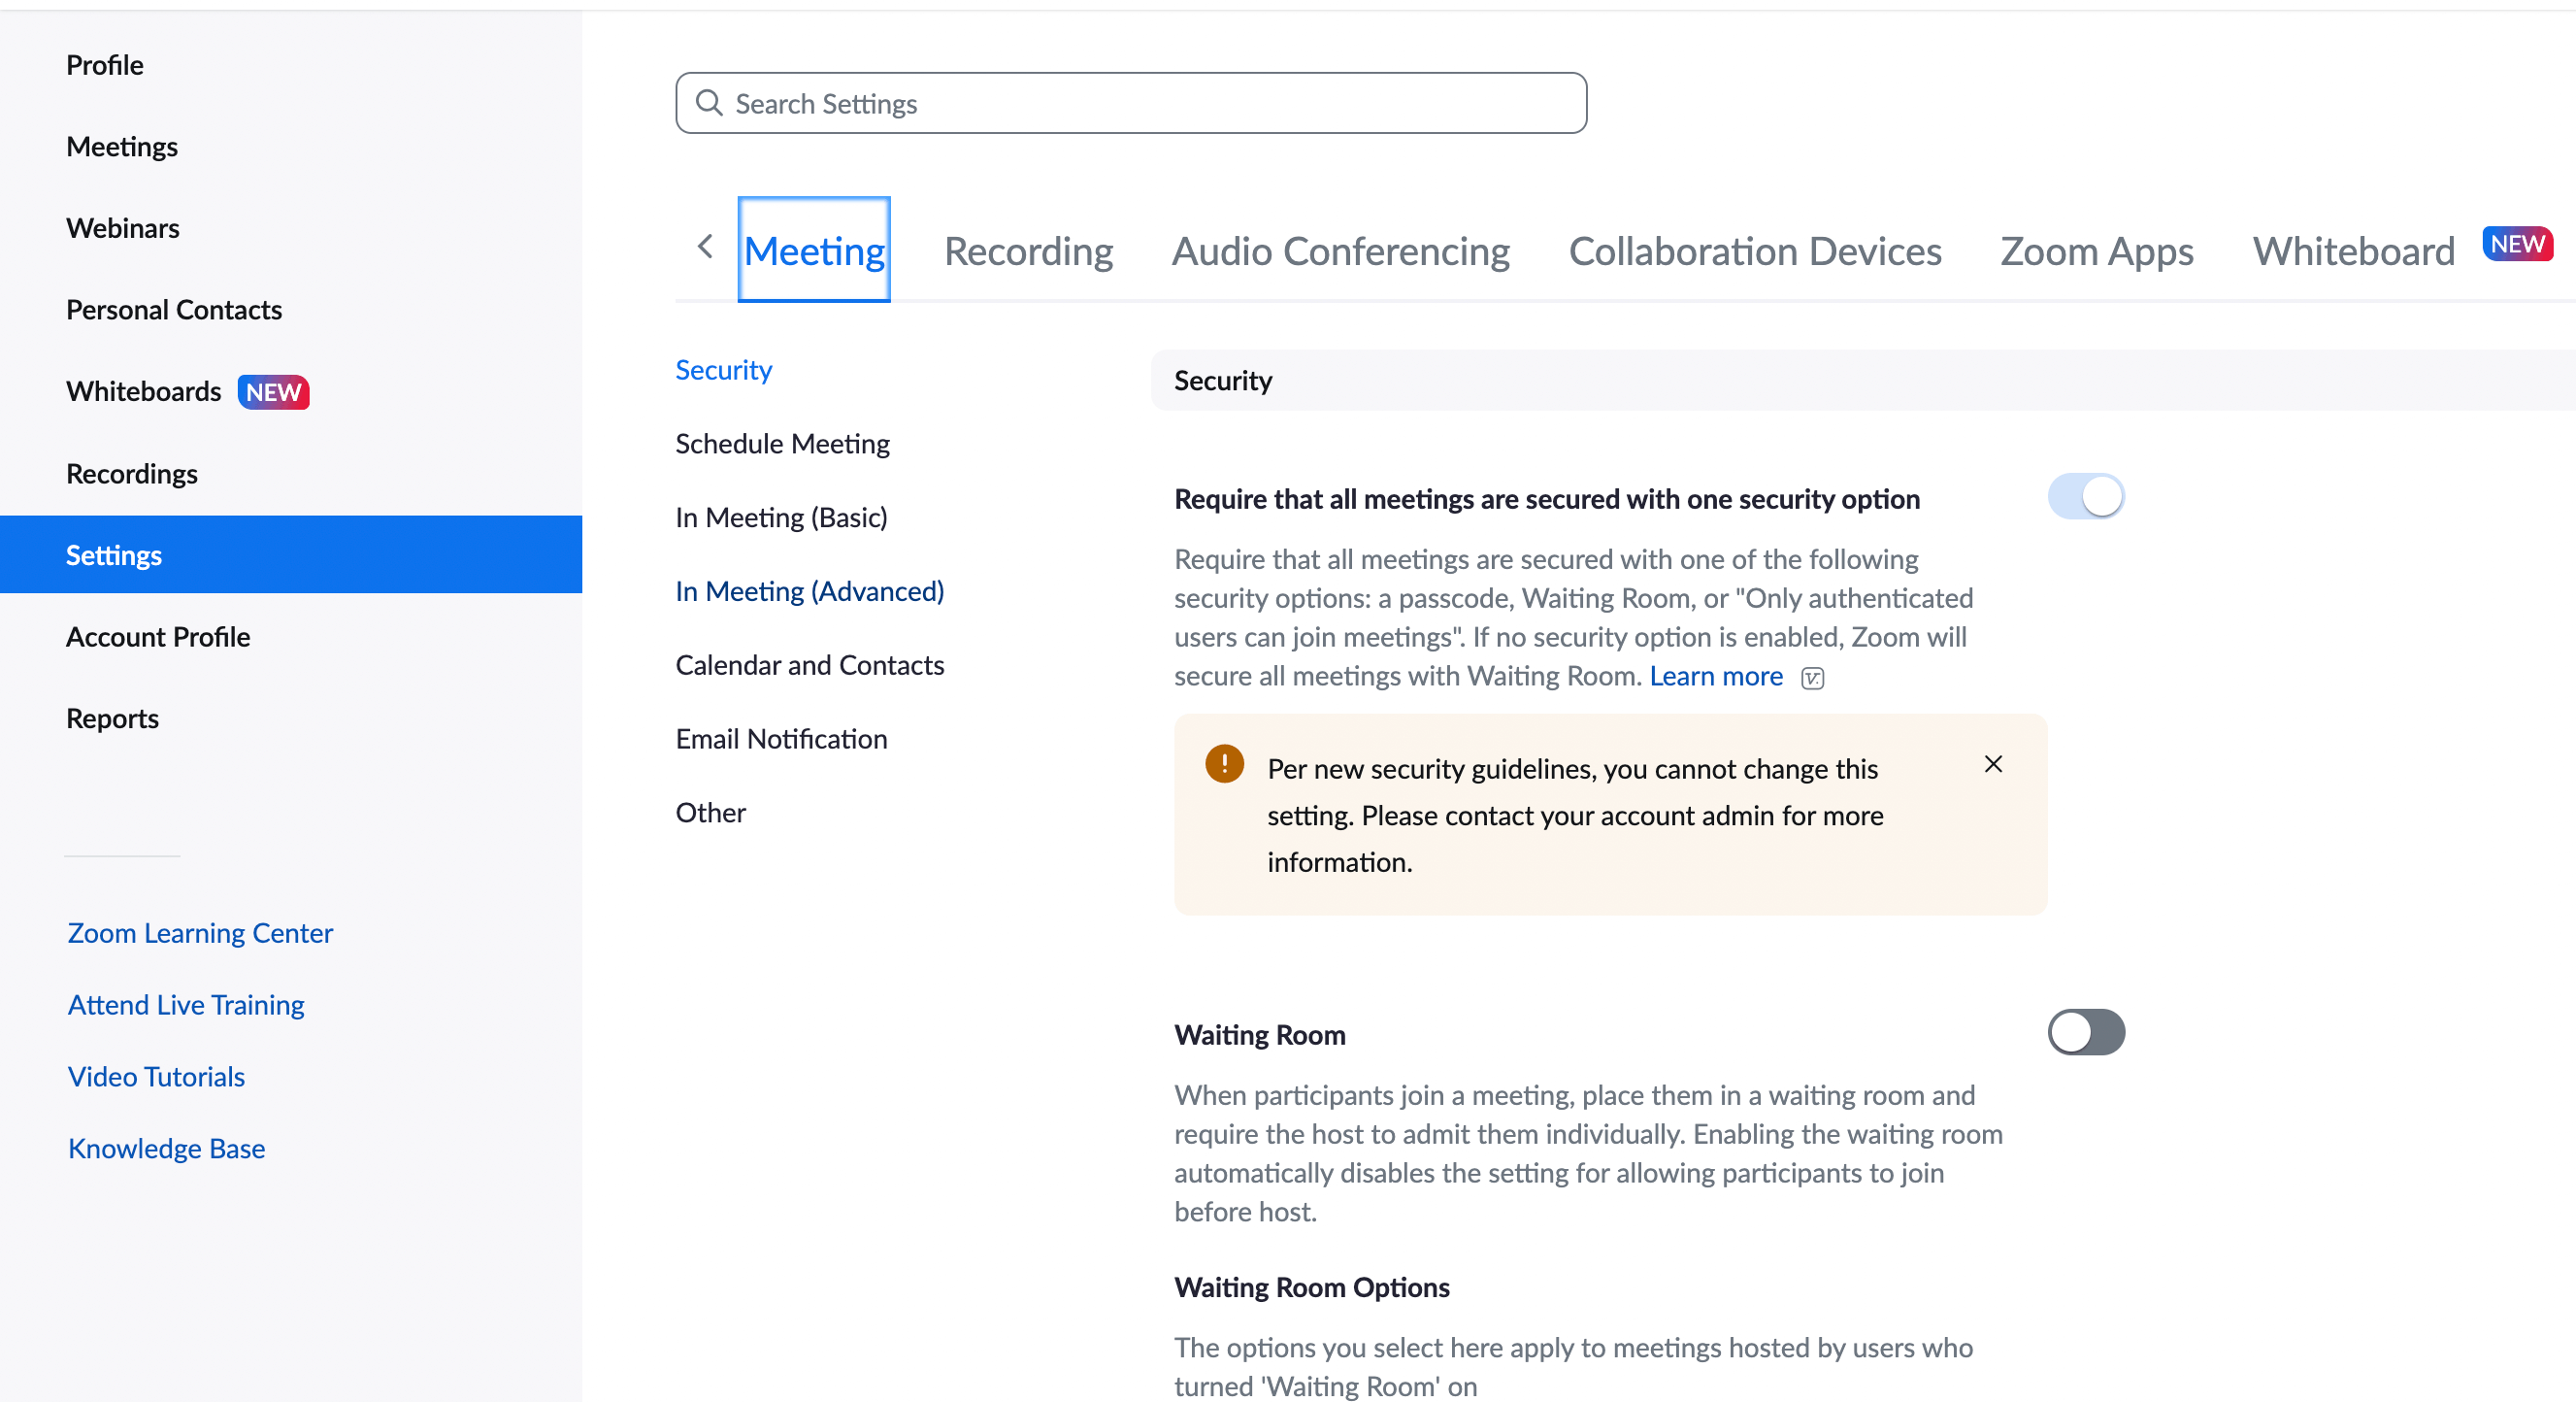Click the Recordings icon in left nav

(133, 471)
